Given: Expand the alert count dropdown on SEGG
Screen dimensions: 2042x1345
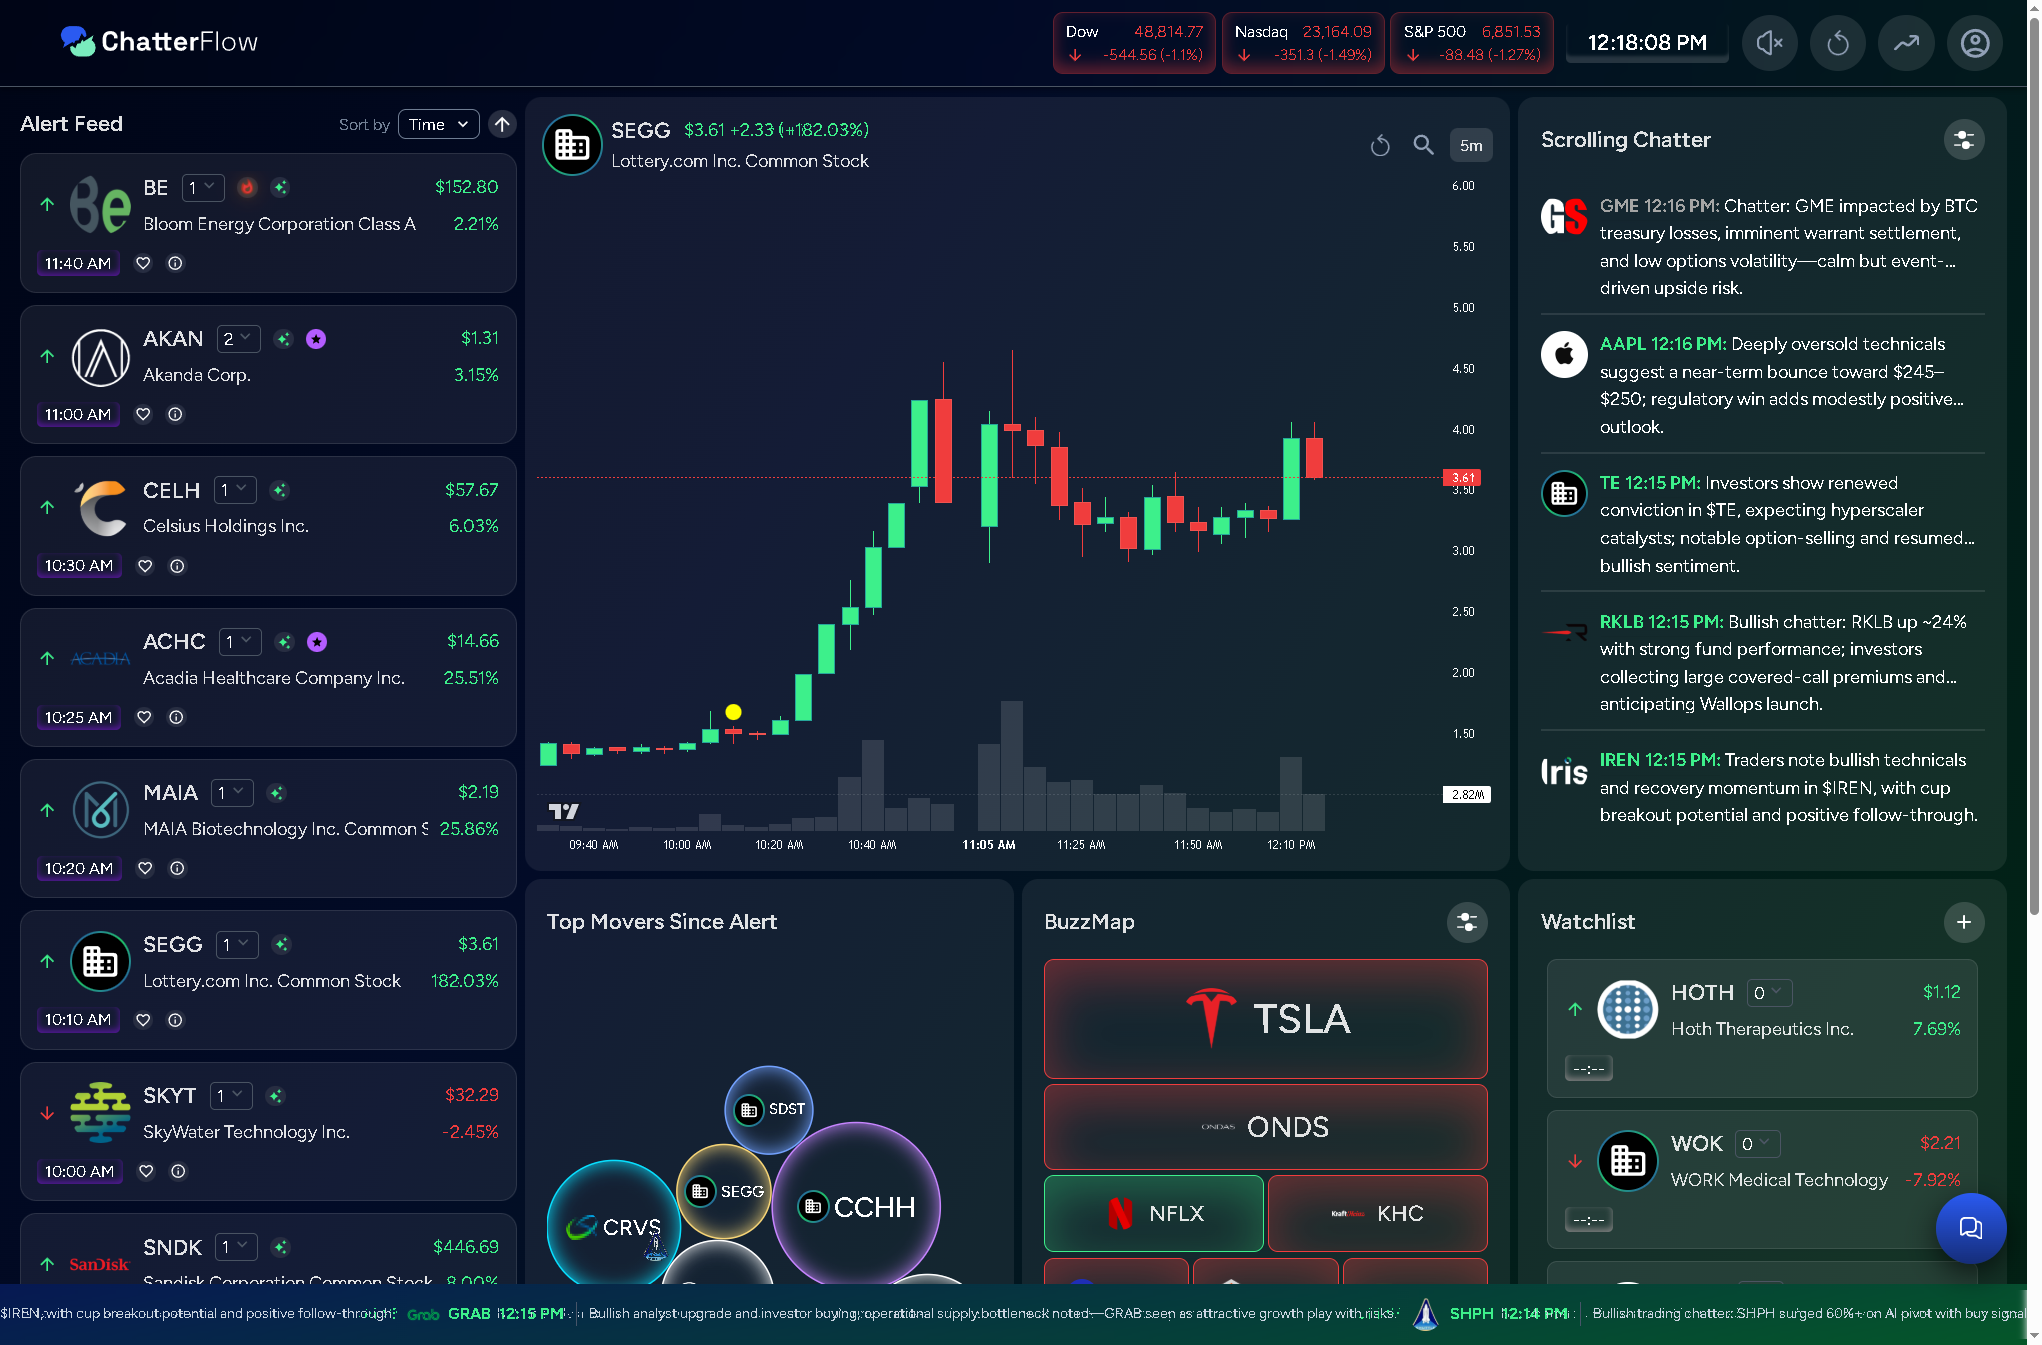Looking at the screenshot, I should (237, 944).
